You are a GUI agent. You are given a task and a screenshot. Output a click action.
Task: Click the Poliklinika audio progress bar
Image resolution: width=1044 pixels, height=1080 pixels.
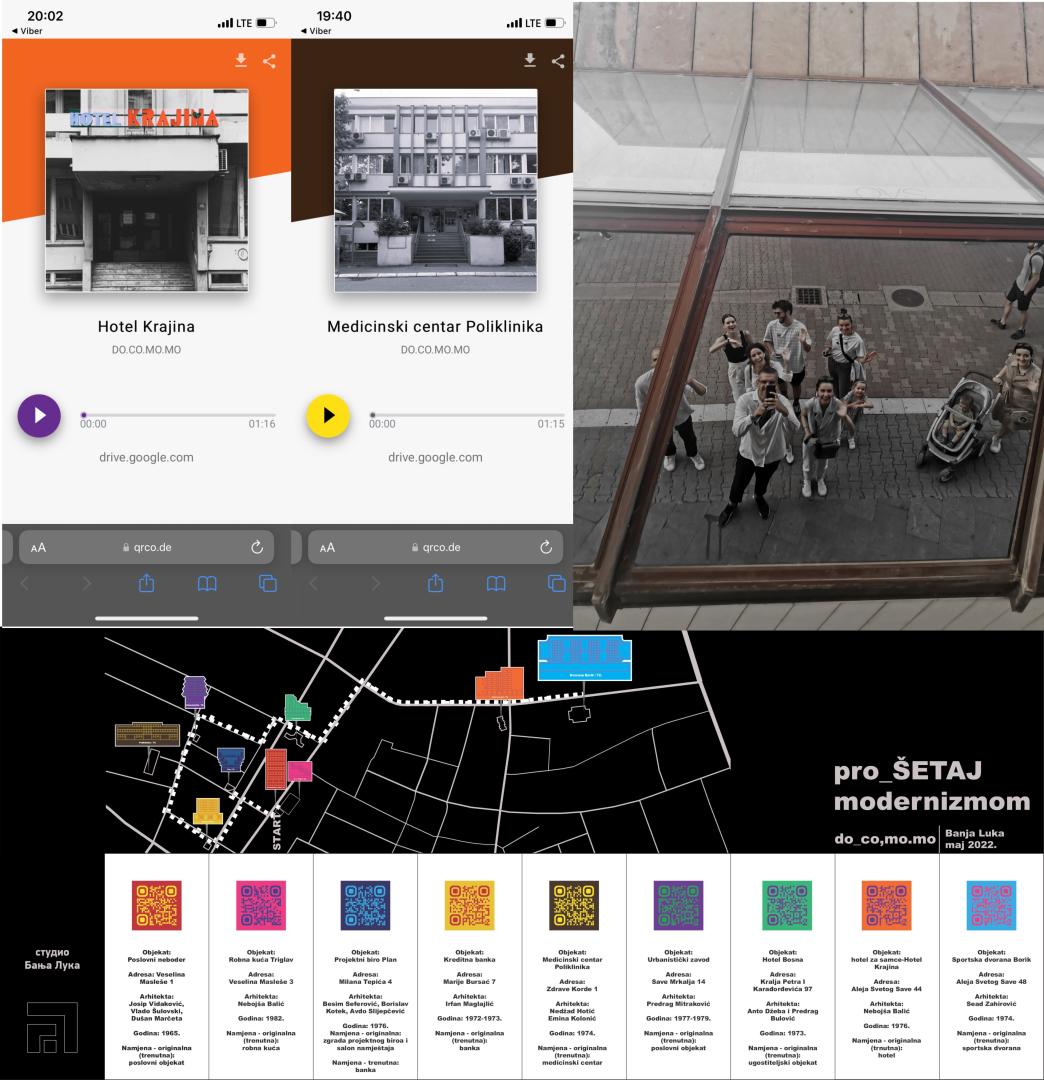467,414
